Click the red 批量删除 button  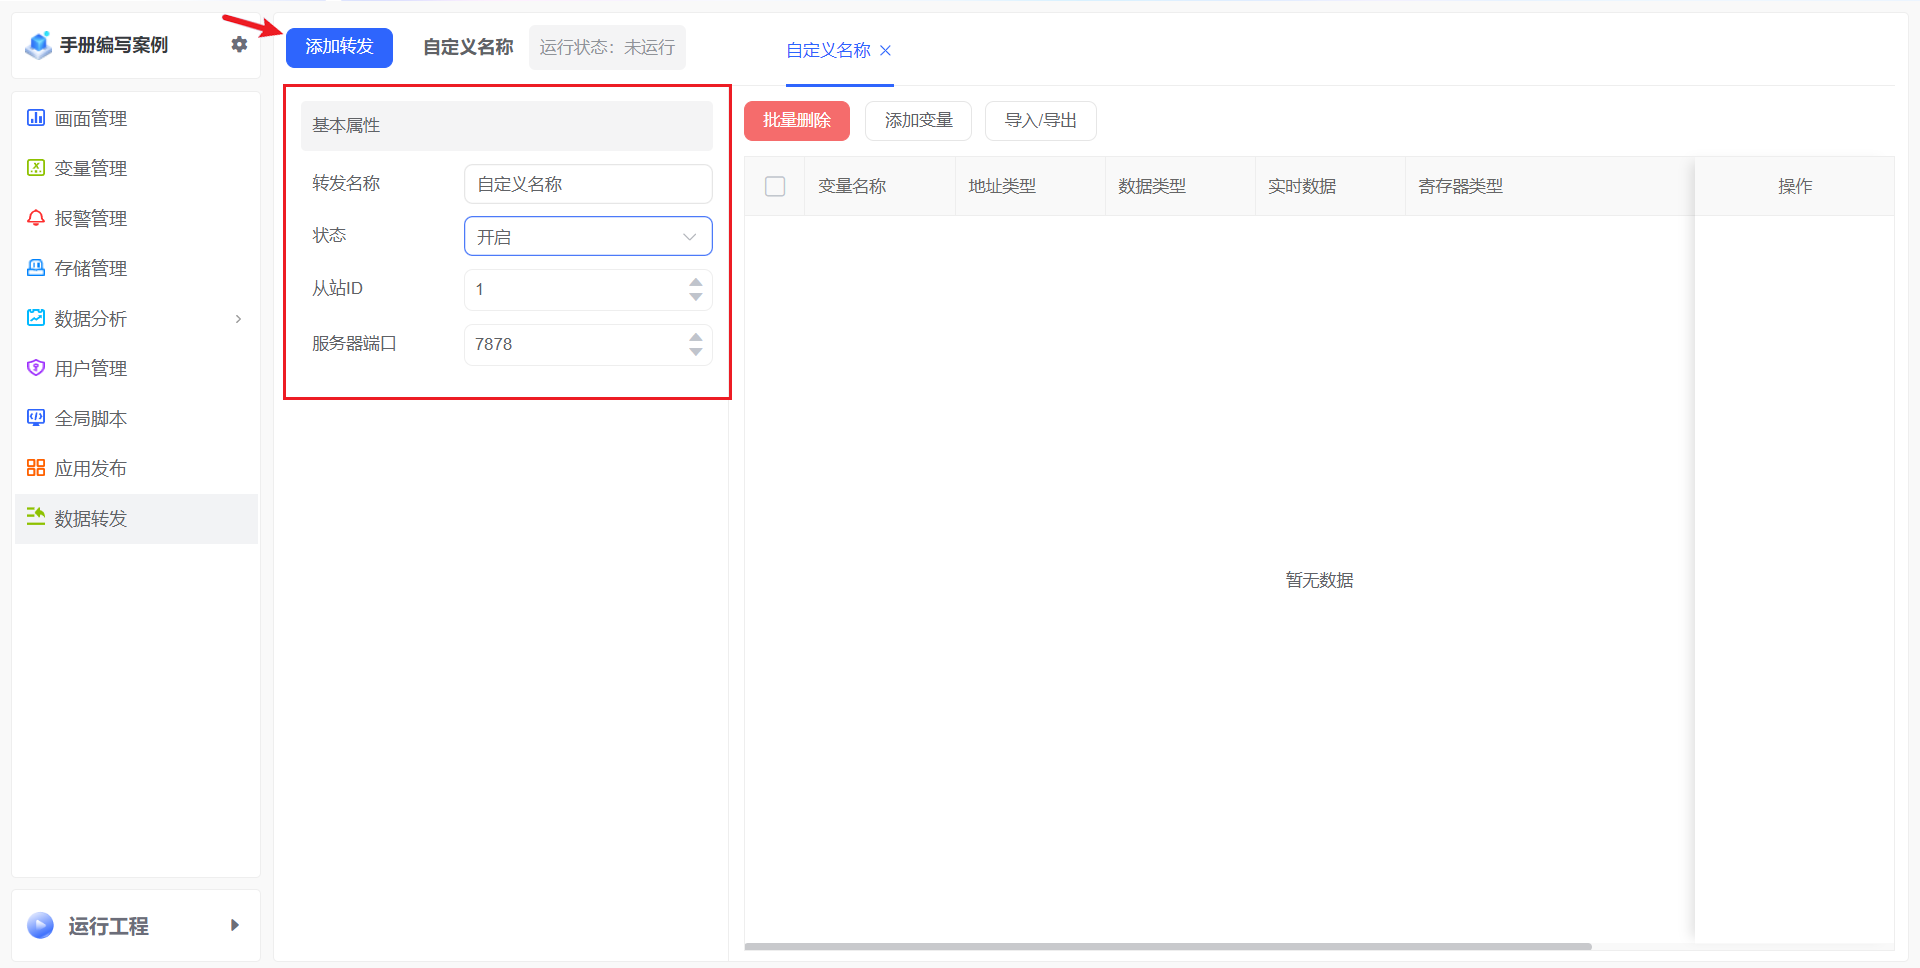797,121
